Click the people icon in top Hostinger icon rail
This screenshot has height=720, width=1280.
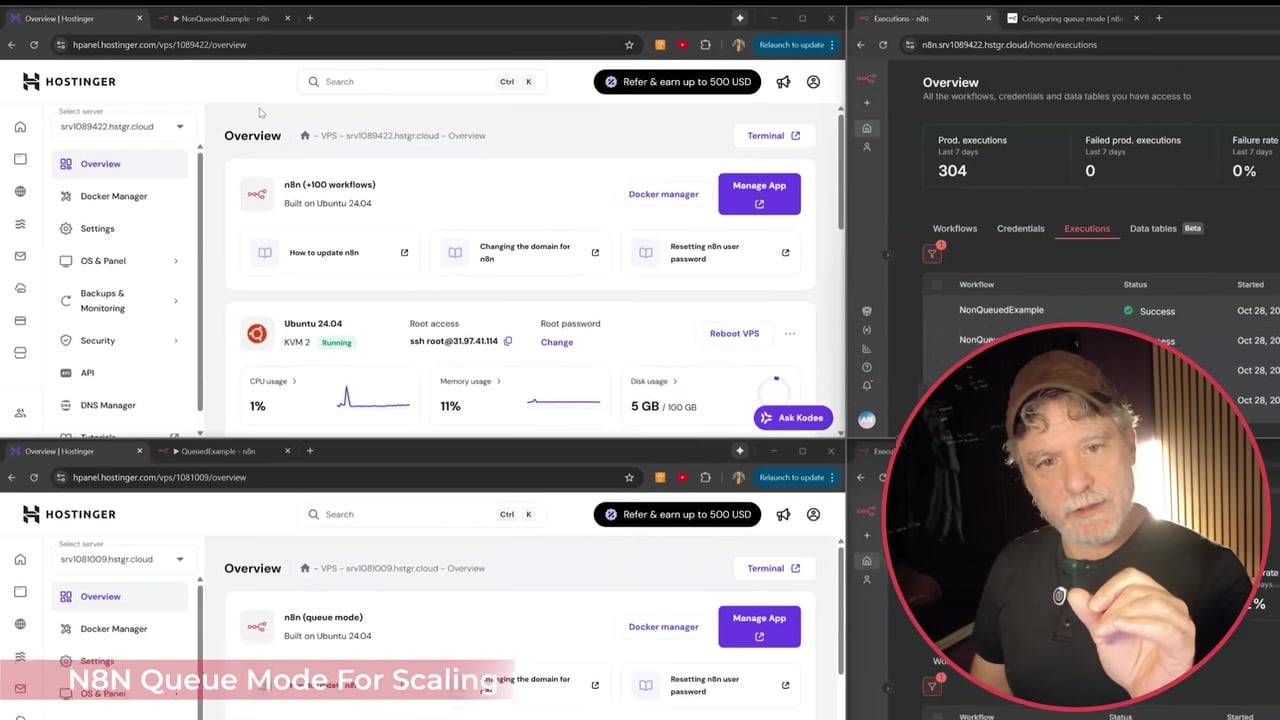tap(20, 413)
